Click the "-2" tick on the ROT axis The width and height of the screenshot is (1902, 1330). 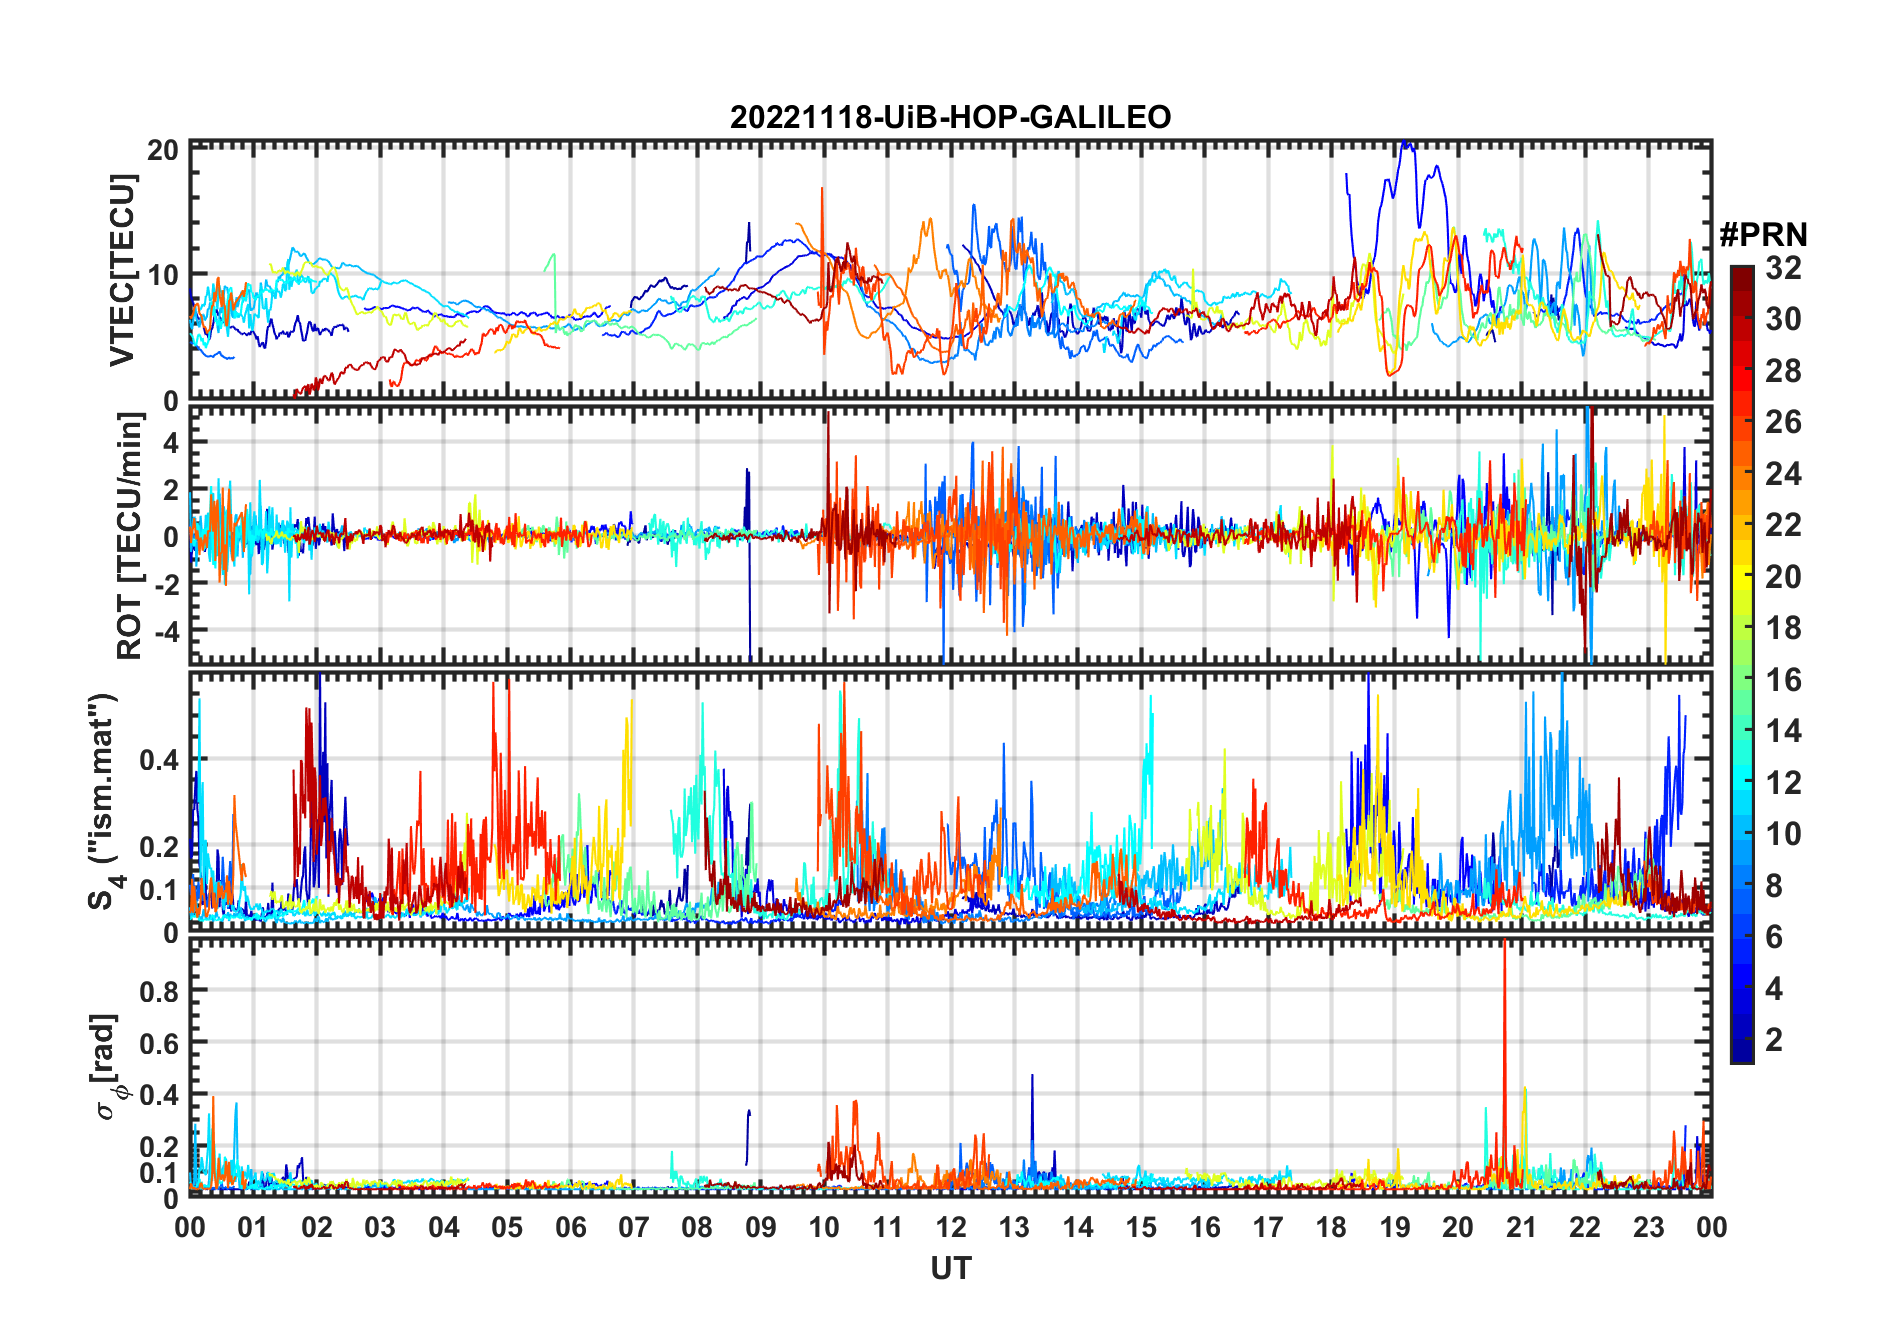click(x=165, y=584)
